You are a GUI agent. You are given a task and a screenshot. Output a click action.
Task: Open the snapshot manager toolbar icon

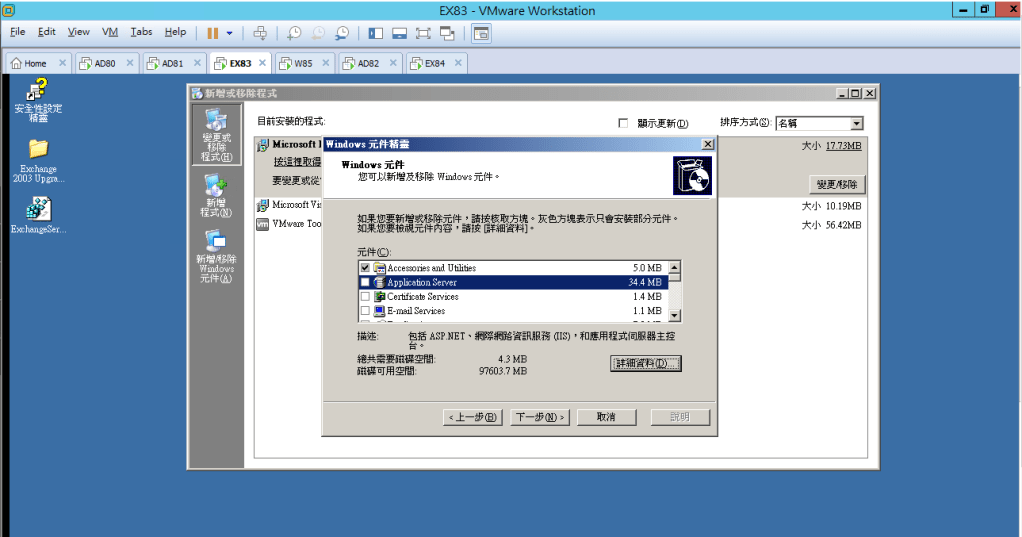(x=343, y=33)
